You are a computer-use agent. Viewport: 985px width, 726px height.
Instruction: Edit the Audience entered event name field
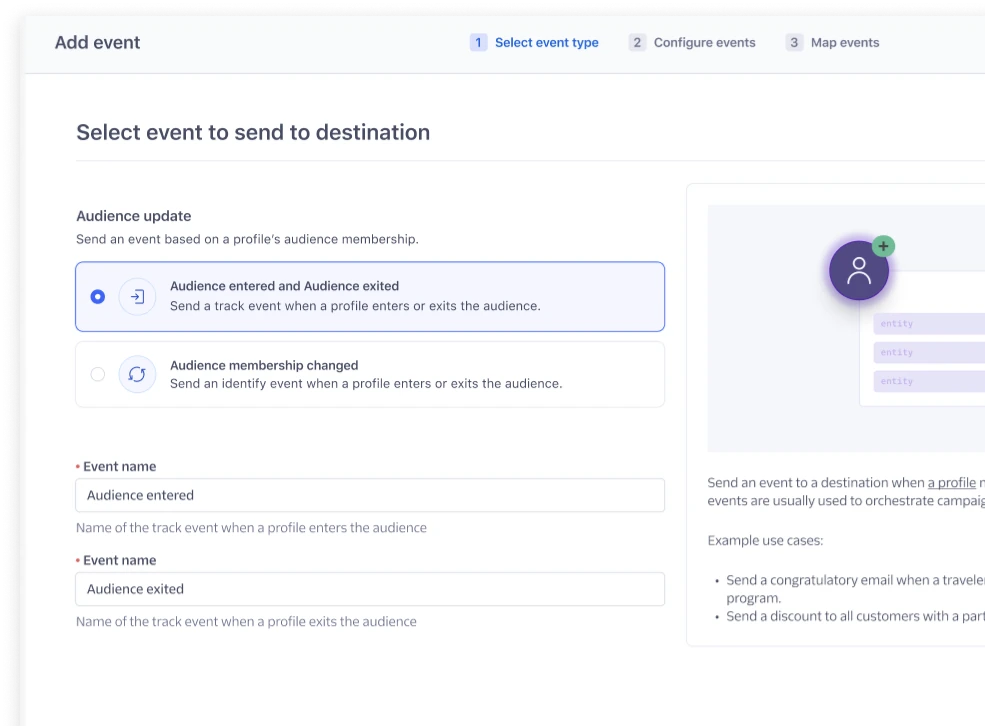(370, 495)
